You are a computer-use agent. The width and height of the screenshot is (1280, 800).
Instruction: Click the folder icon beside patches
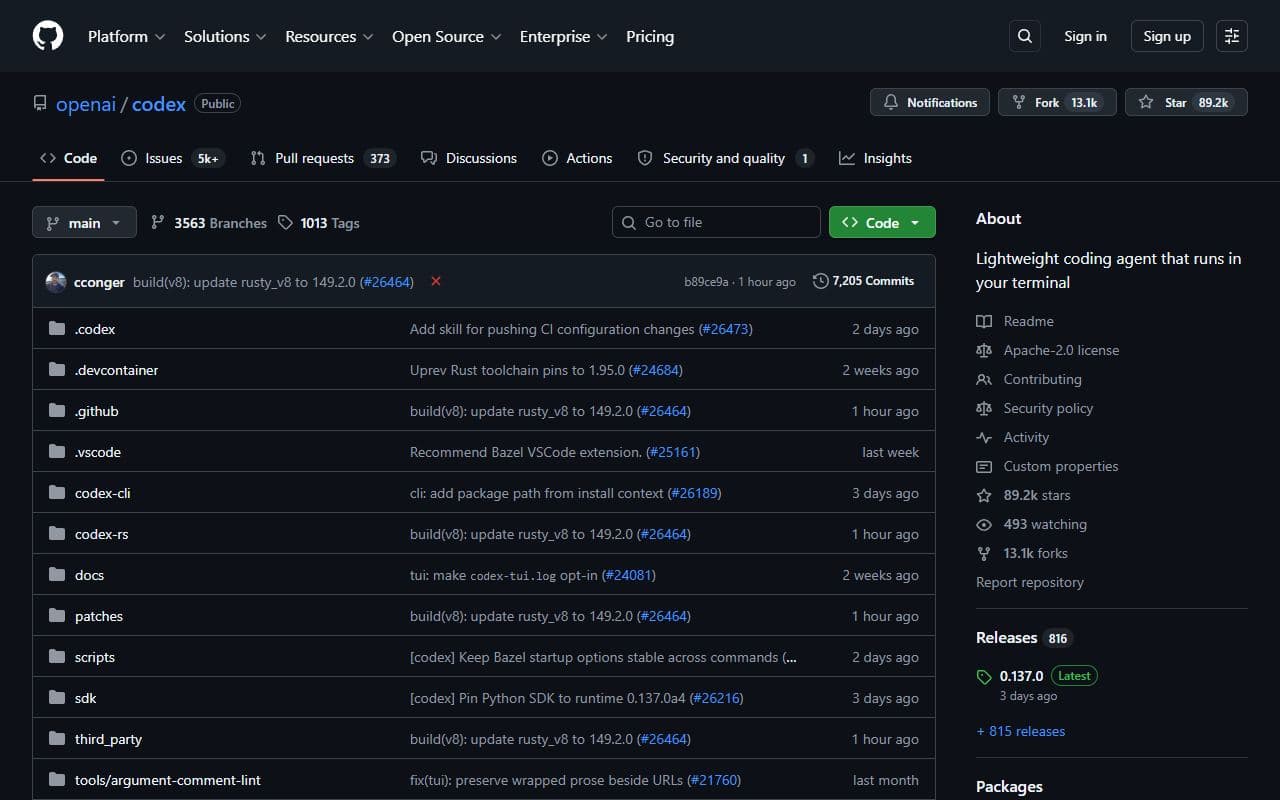57,616
